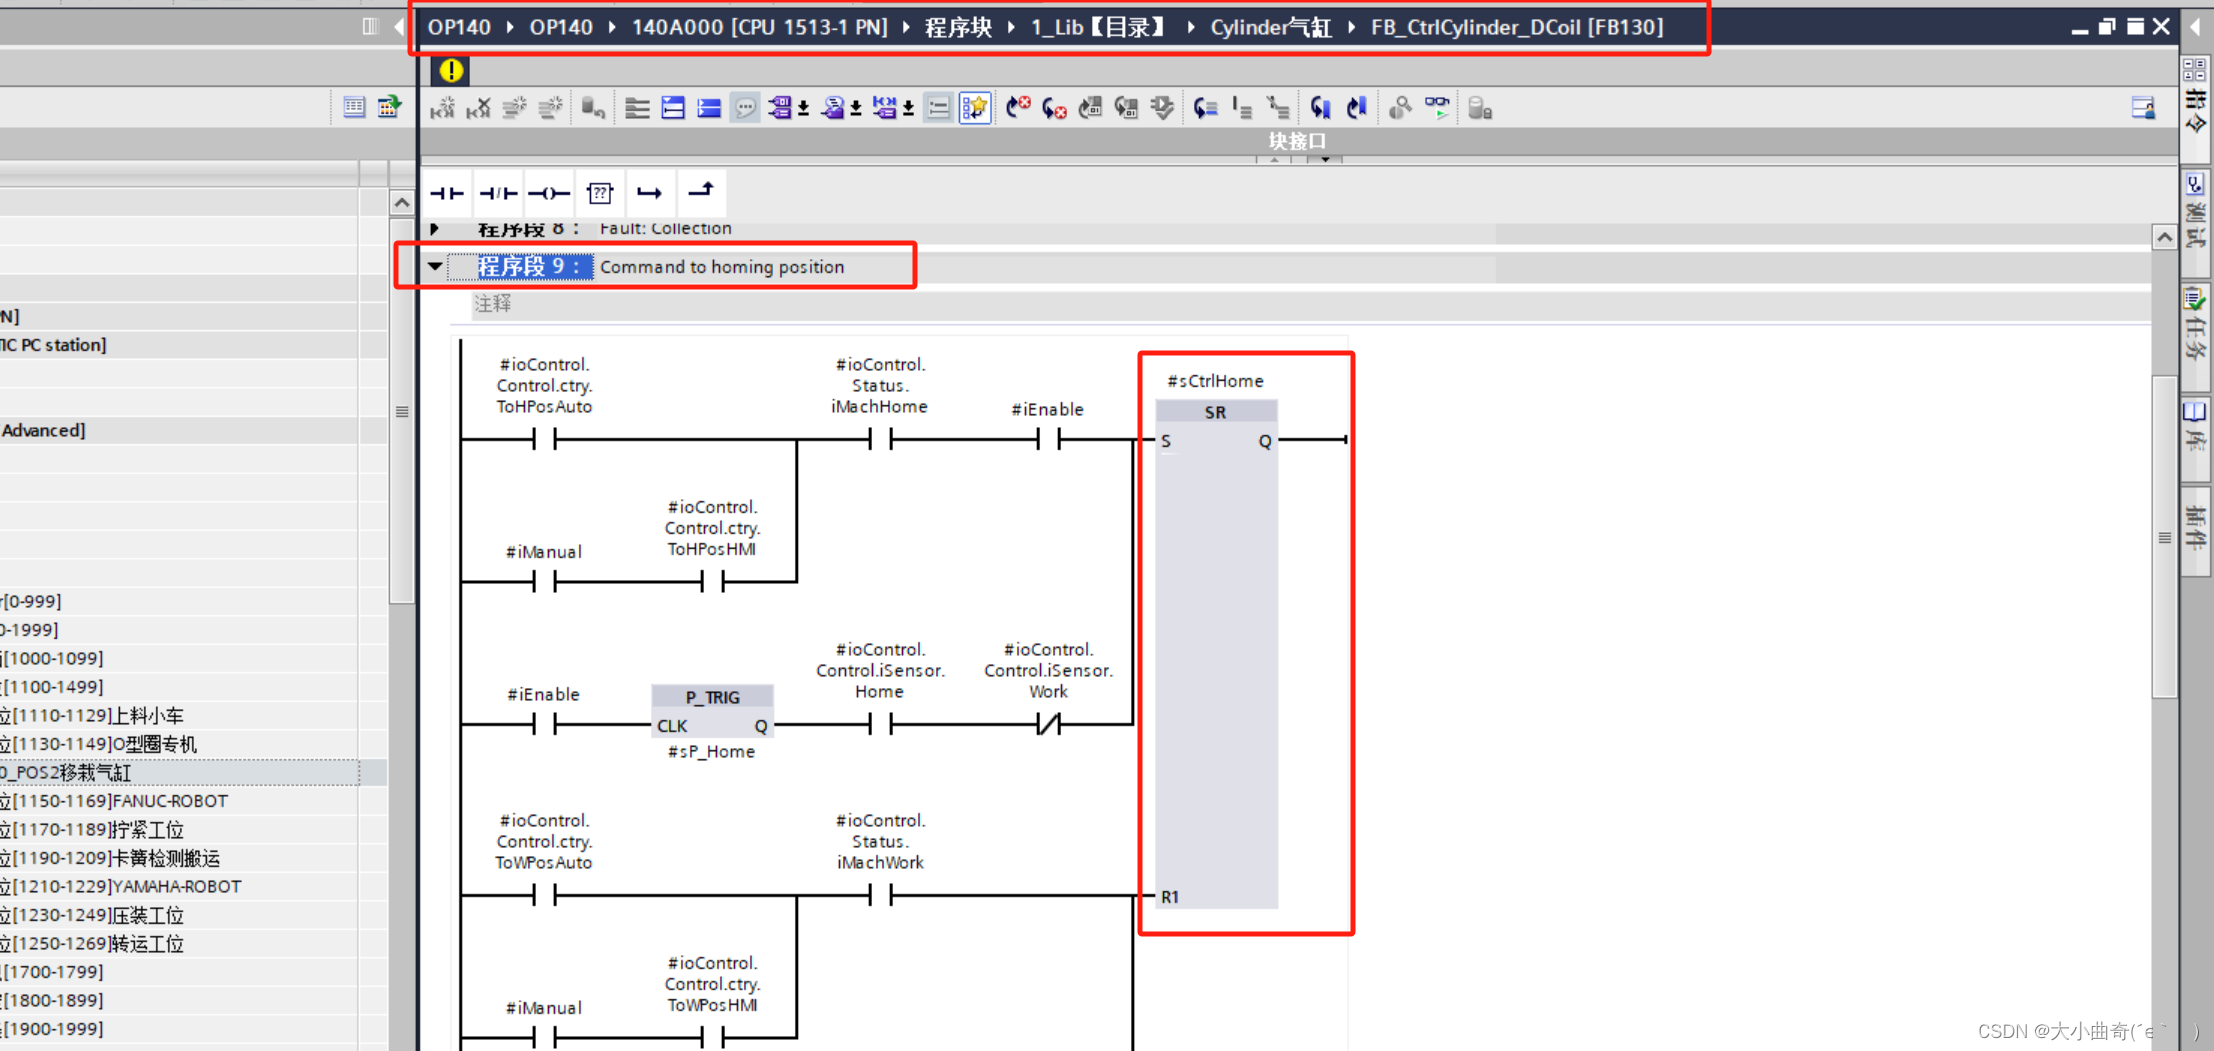The width and height of the screenshot is (2214, 1051).
Task: Expand collapsed network 8 Fault Collection
Action: tap(435, 229)
